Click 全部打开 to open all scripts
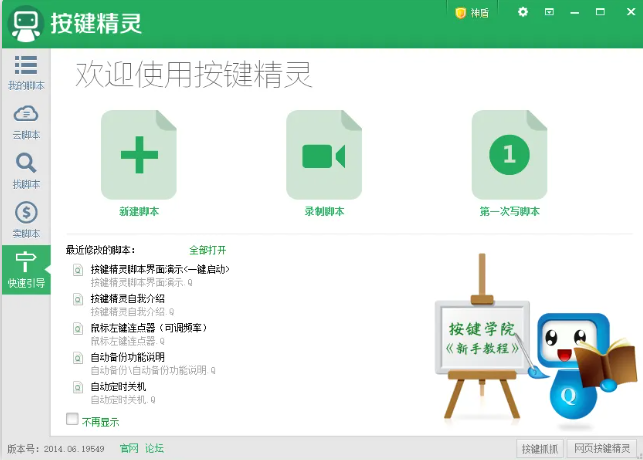Viewport: 643px width, 460px height. [x=207, y=250]
